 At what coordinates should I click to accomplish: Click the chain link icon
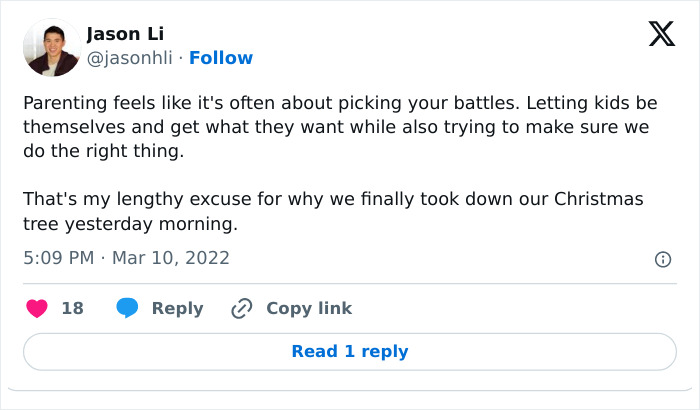(241, 308)
